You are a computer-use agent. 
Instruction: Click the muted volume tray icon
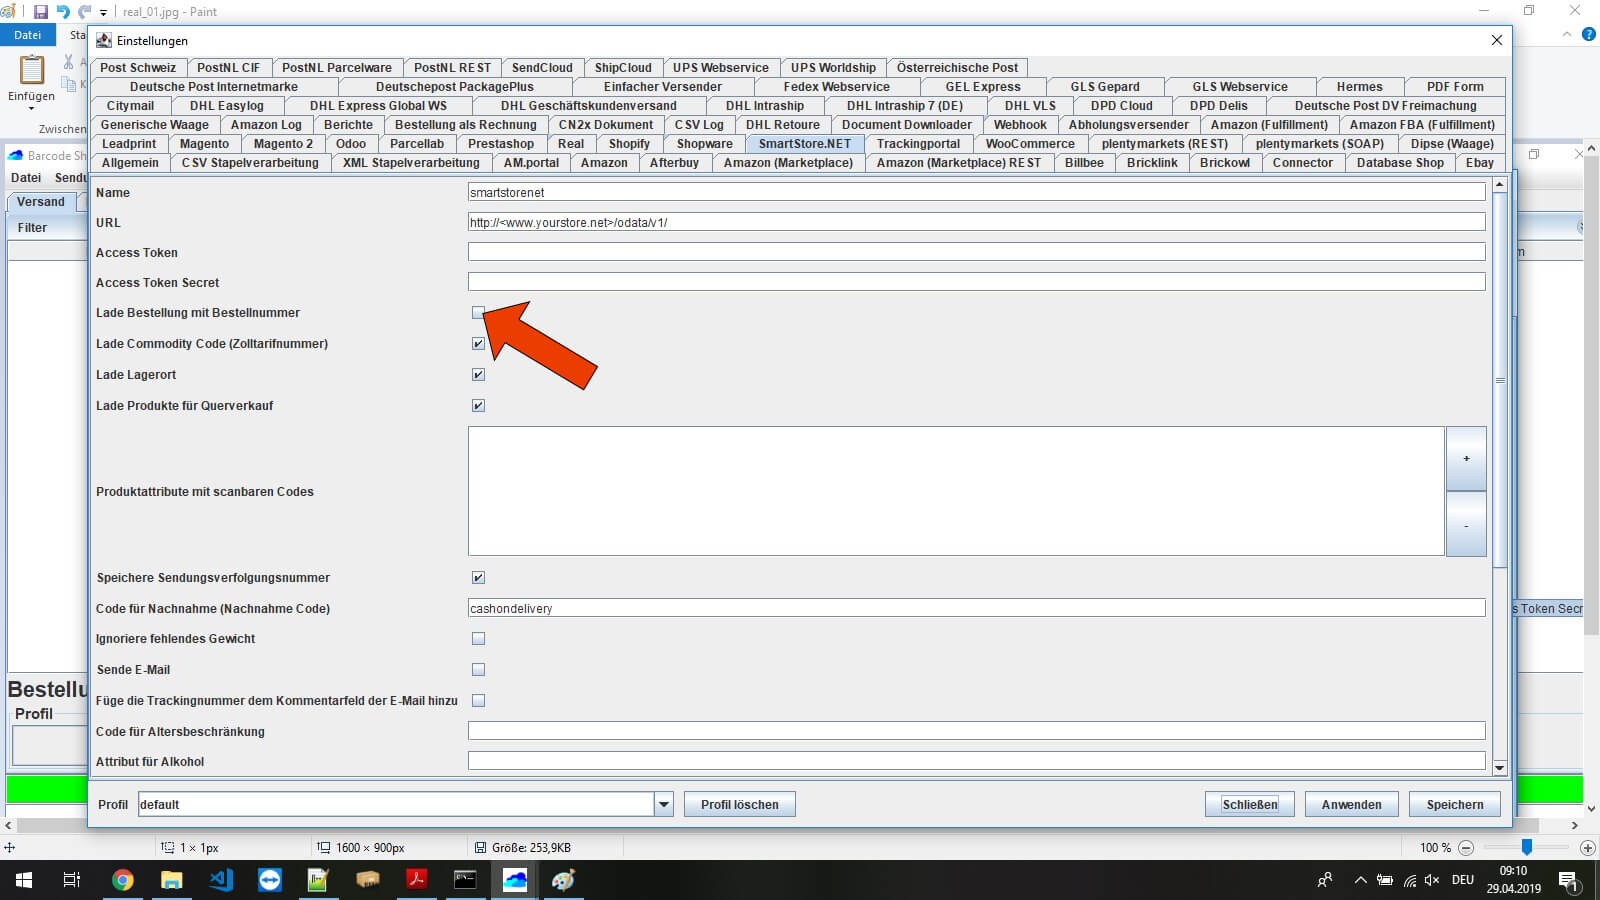click(1432, 880)
